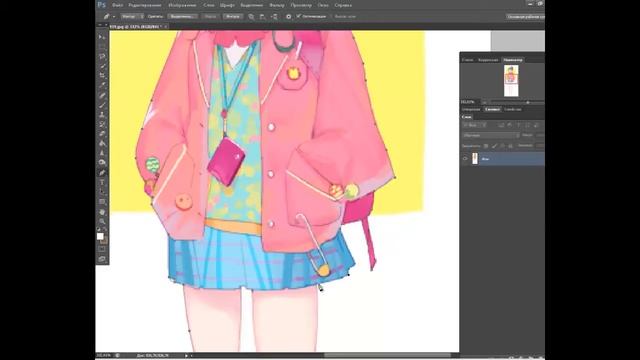
Task: Open path operations in options bar
Action: coord(251,16)
